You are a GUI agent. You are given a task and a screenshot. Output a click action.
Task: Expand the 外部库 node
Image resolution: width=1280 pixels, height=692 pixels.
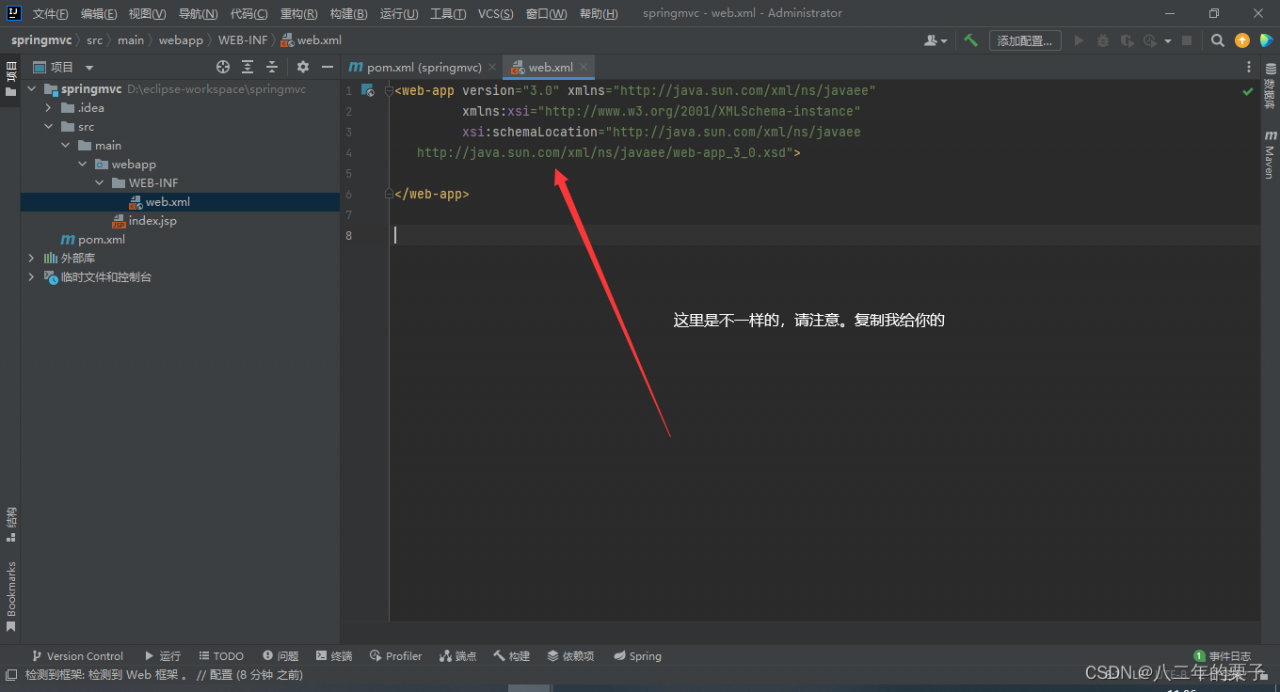[31, 258]
